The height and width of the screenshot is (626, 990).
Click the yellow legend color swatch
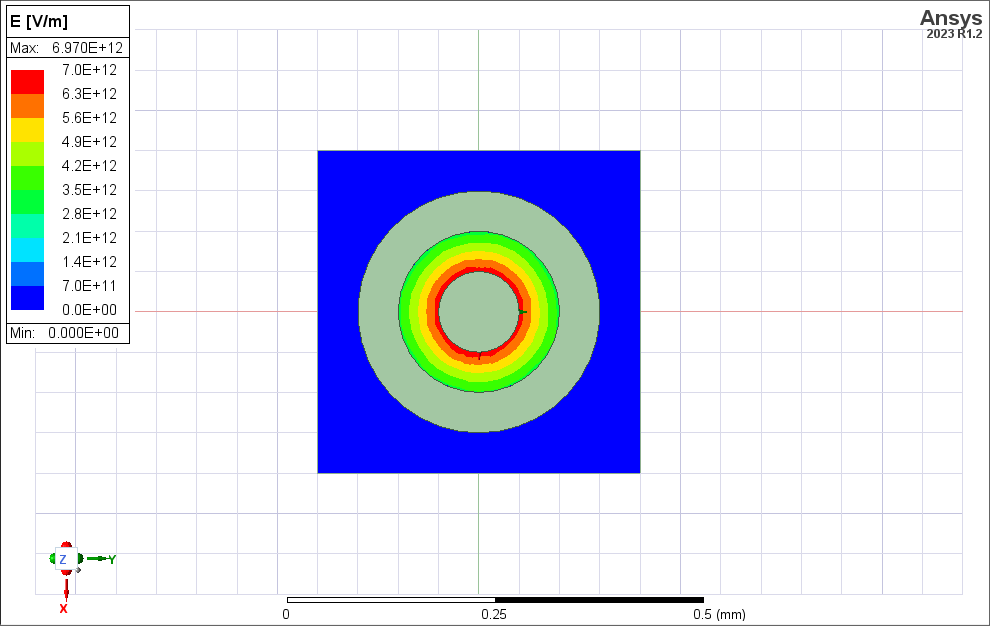coord(27,130)
